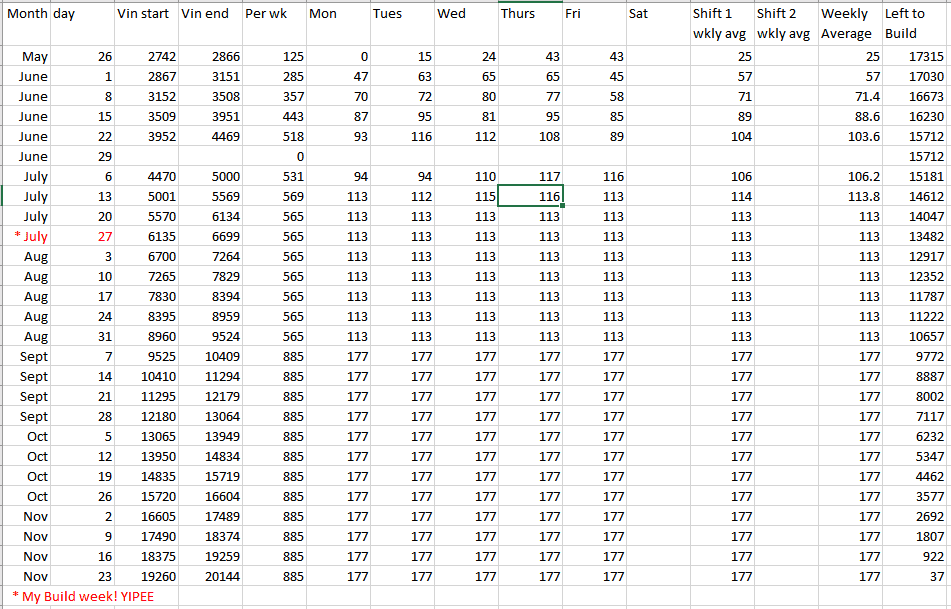Image resolution: width=951 pixels, height=609 pixels.
Task: Click the 'Weekly Average' header cell
Action: point(849,24)
